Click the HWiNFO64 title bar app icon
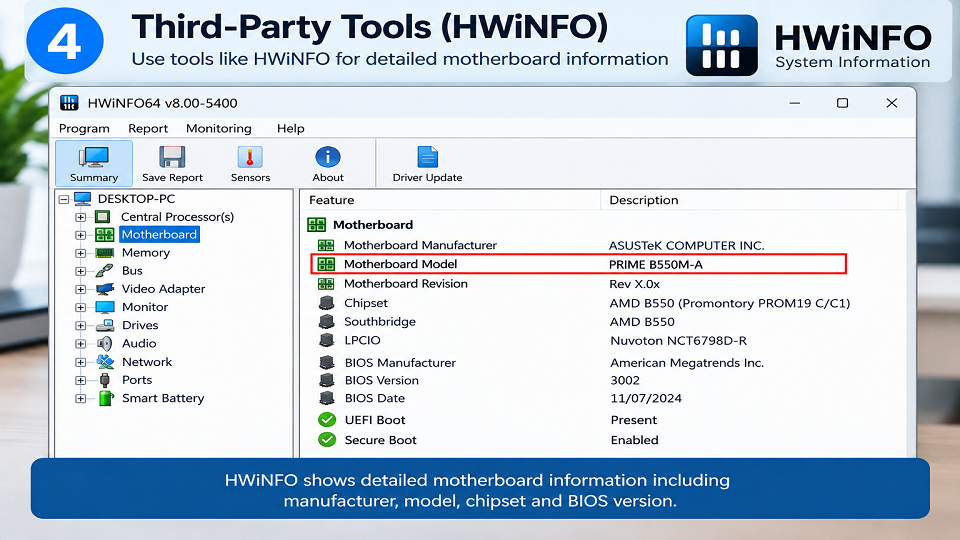960x540 pixels. click(x=69, y=103)
